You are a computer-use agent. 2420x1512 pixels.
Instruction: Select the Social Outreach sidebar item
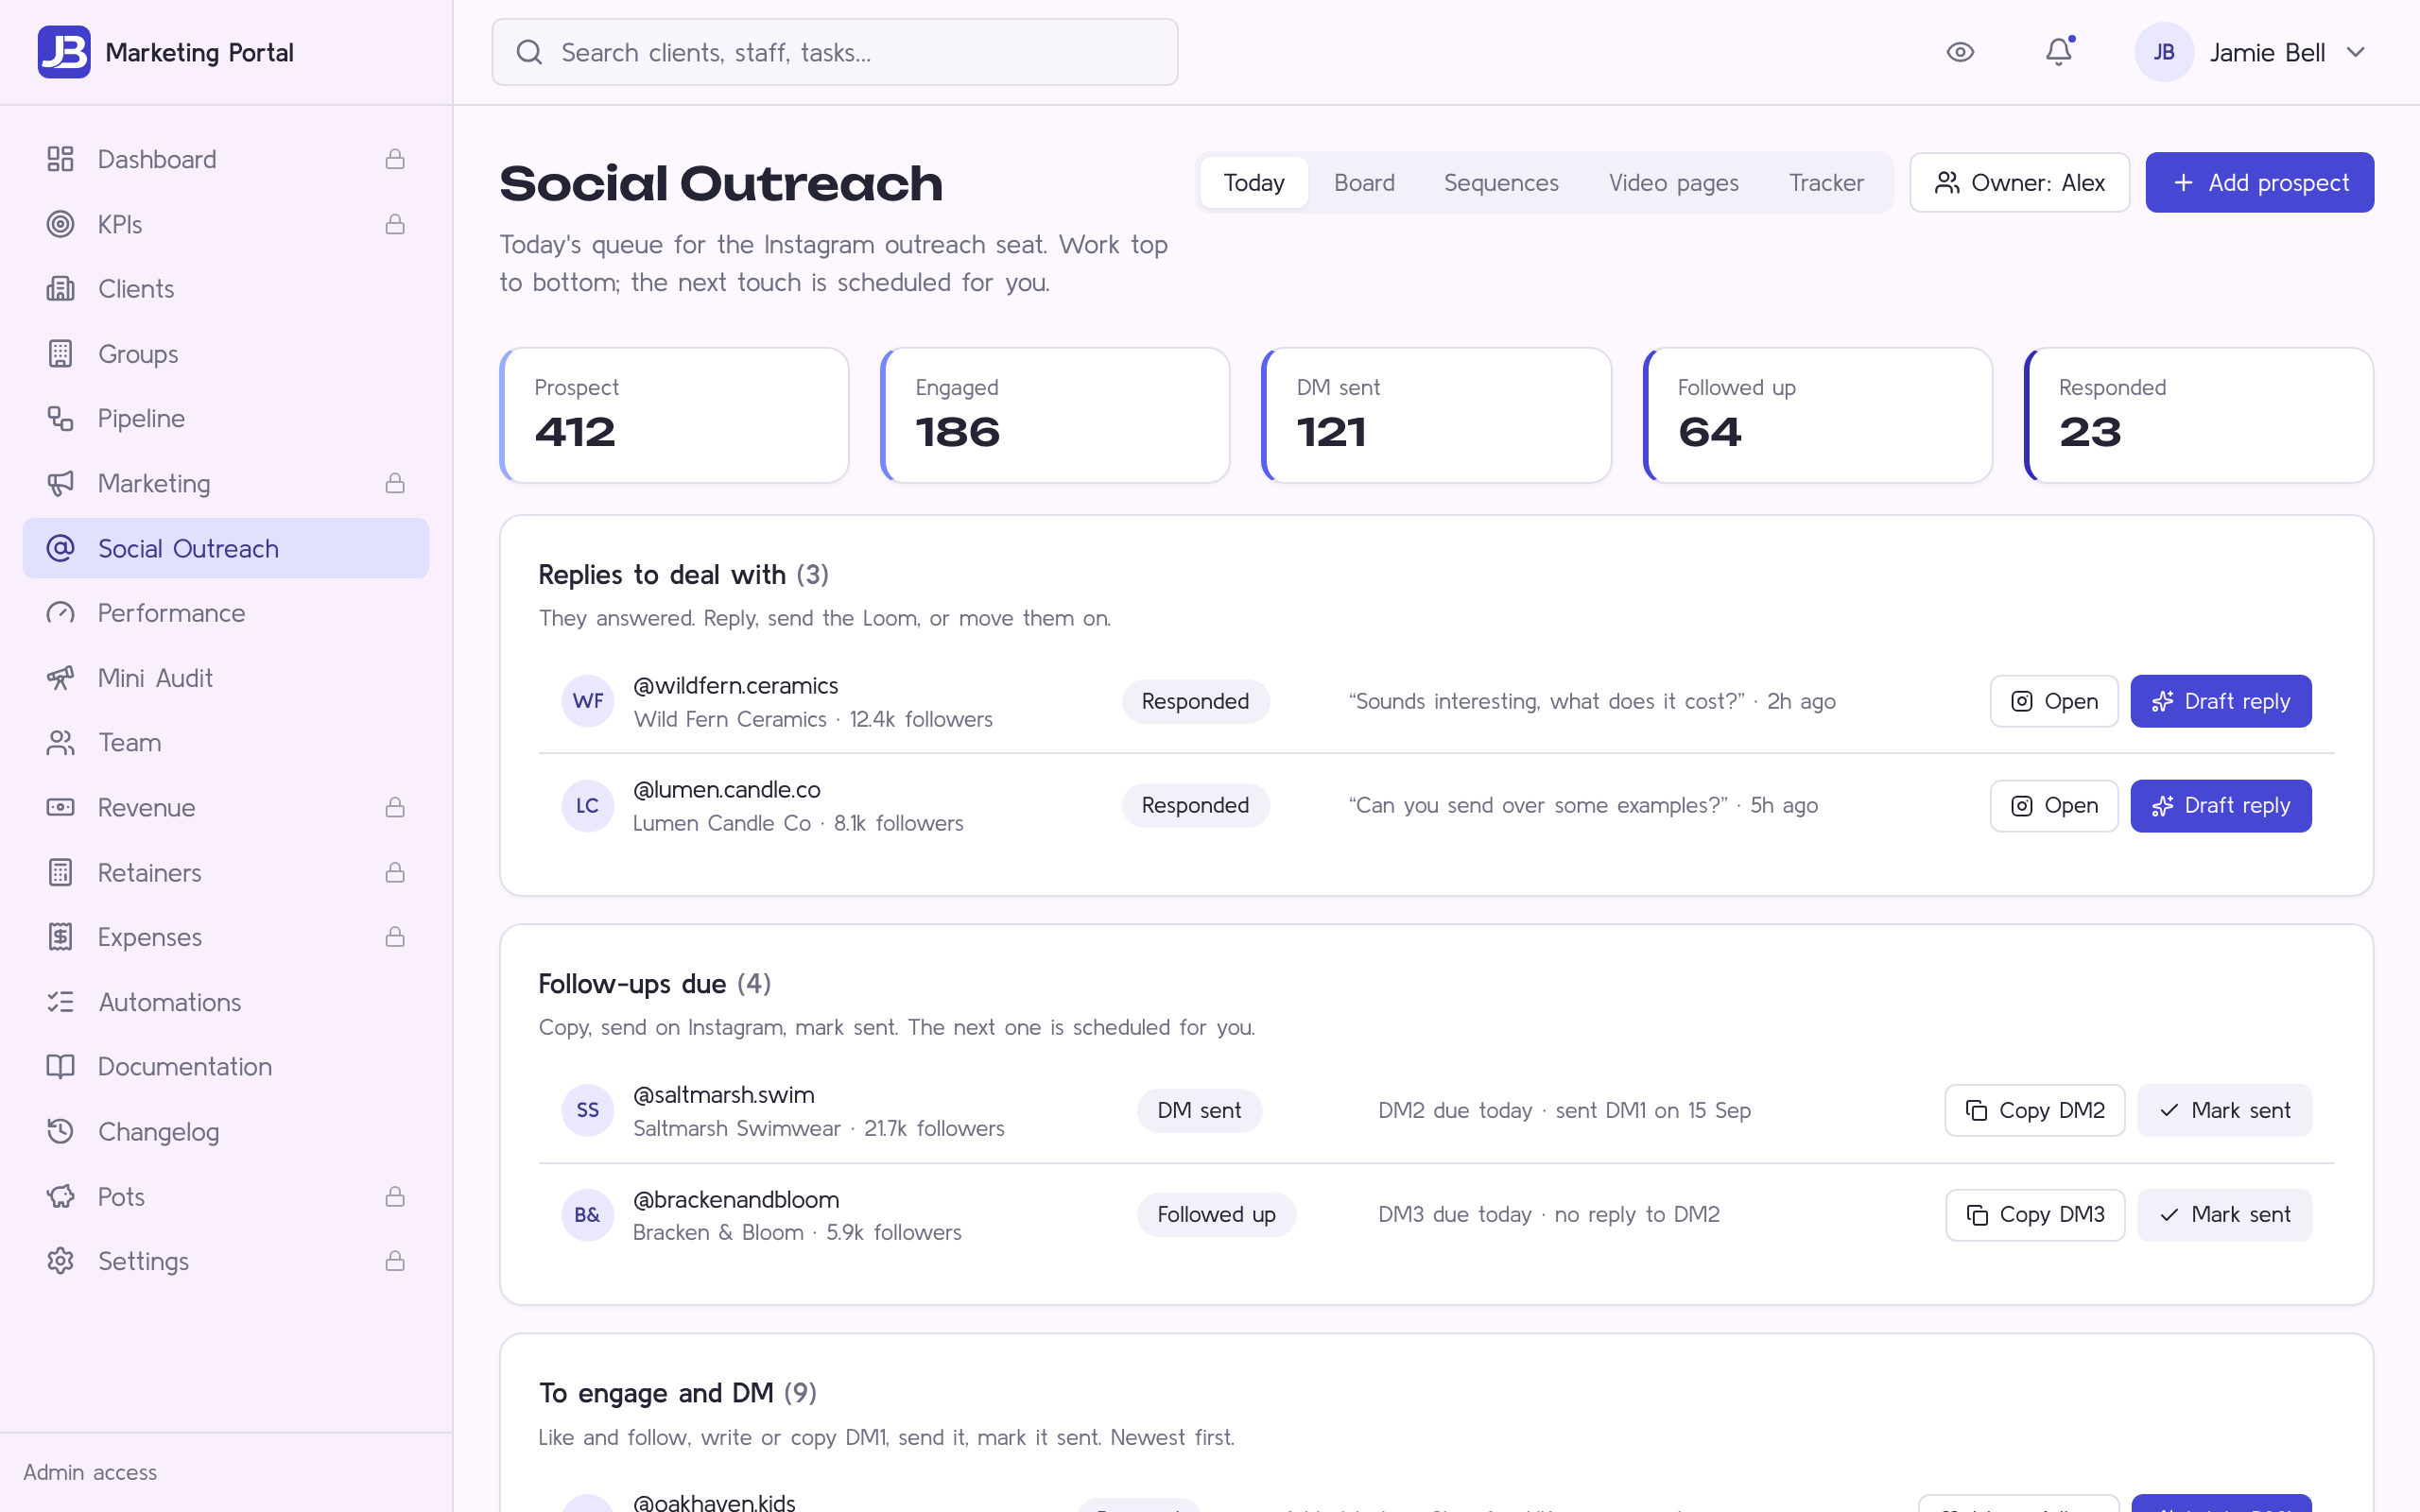coord(226,548)
